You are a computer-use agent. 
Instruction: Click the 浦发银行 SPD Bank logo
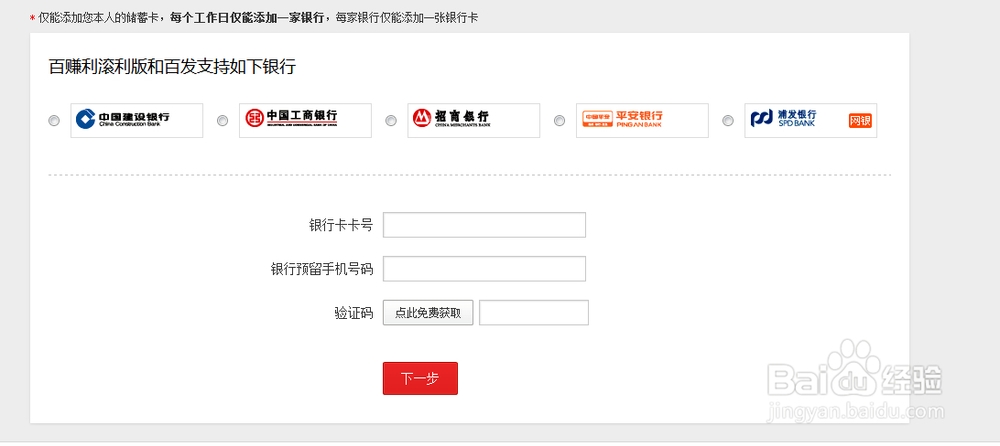coord(796,120)
